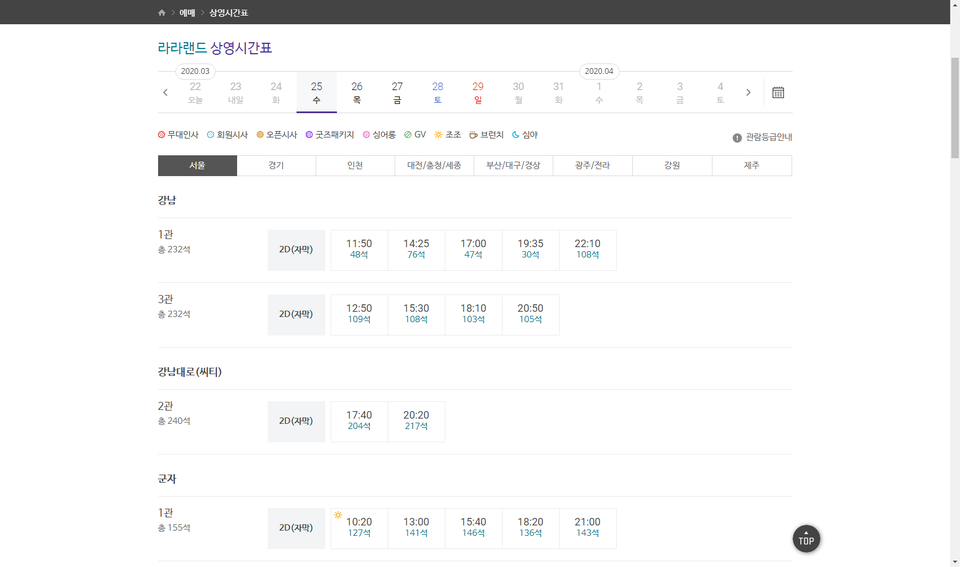Click the 관람등급안내 info icon

coord(737,137)
